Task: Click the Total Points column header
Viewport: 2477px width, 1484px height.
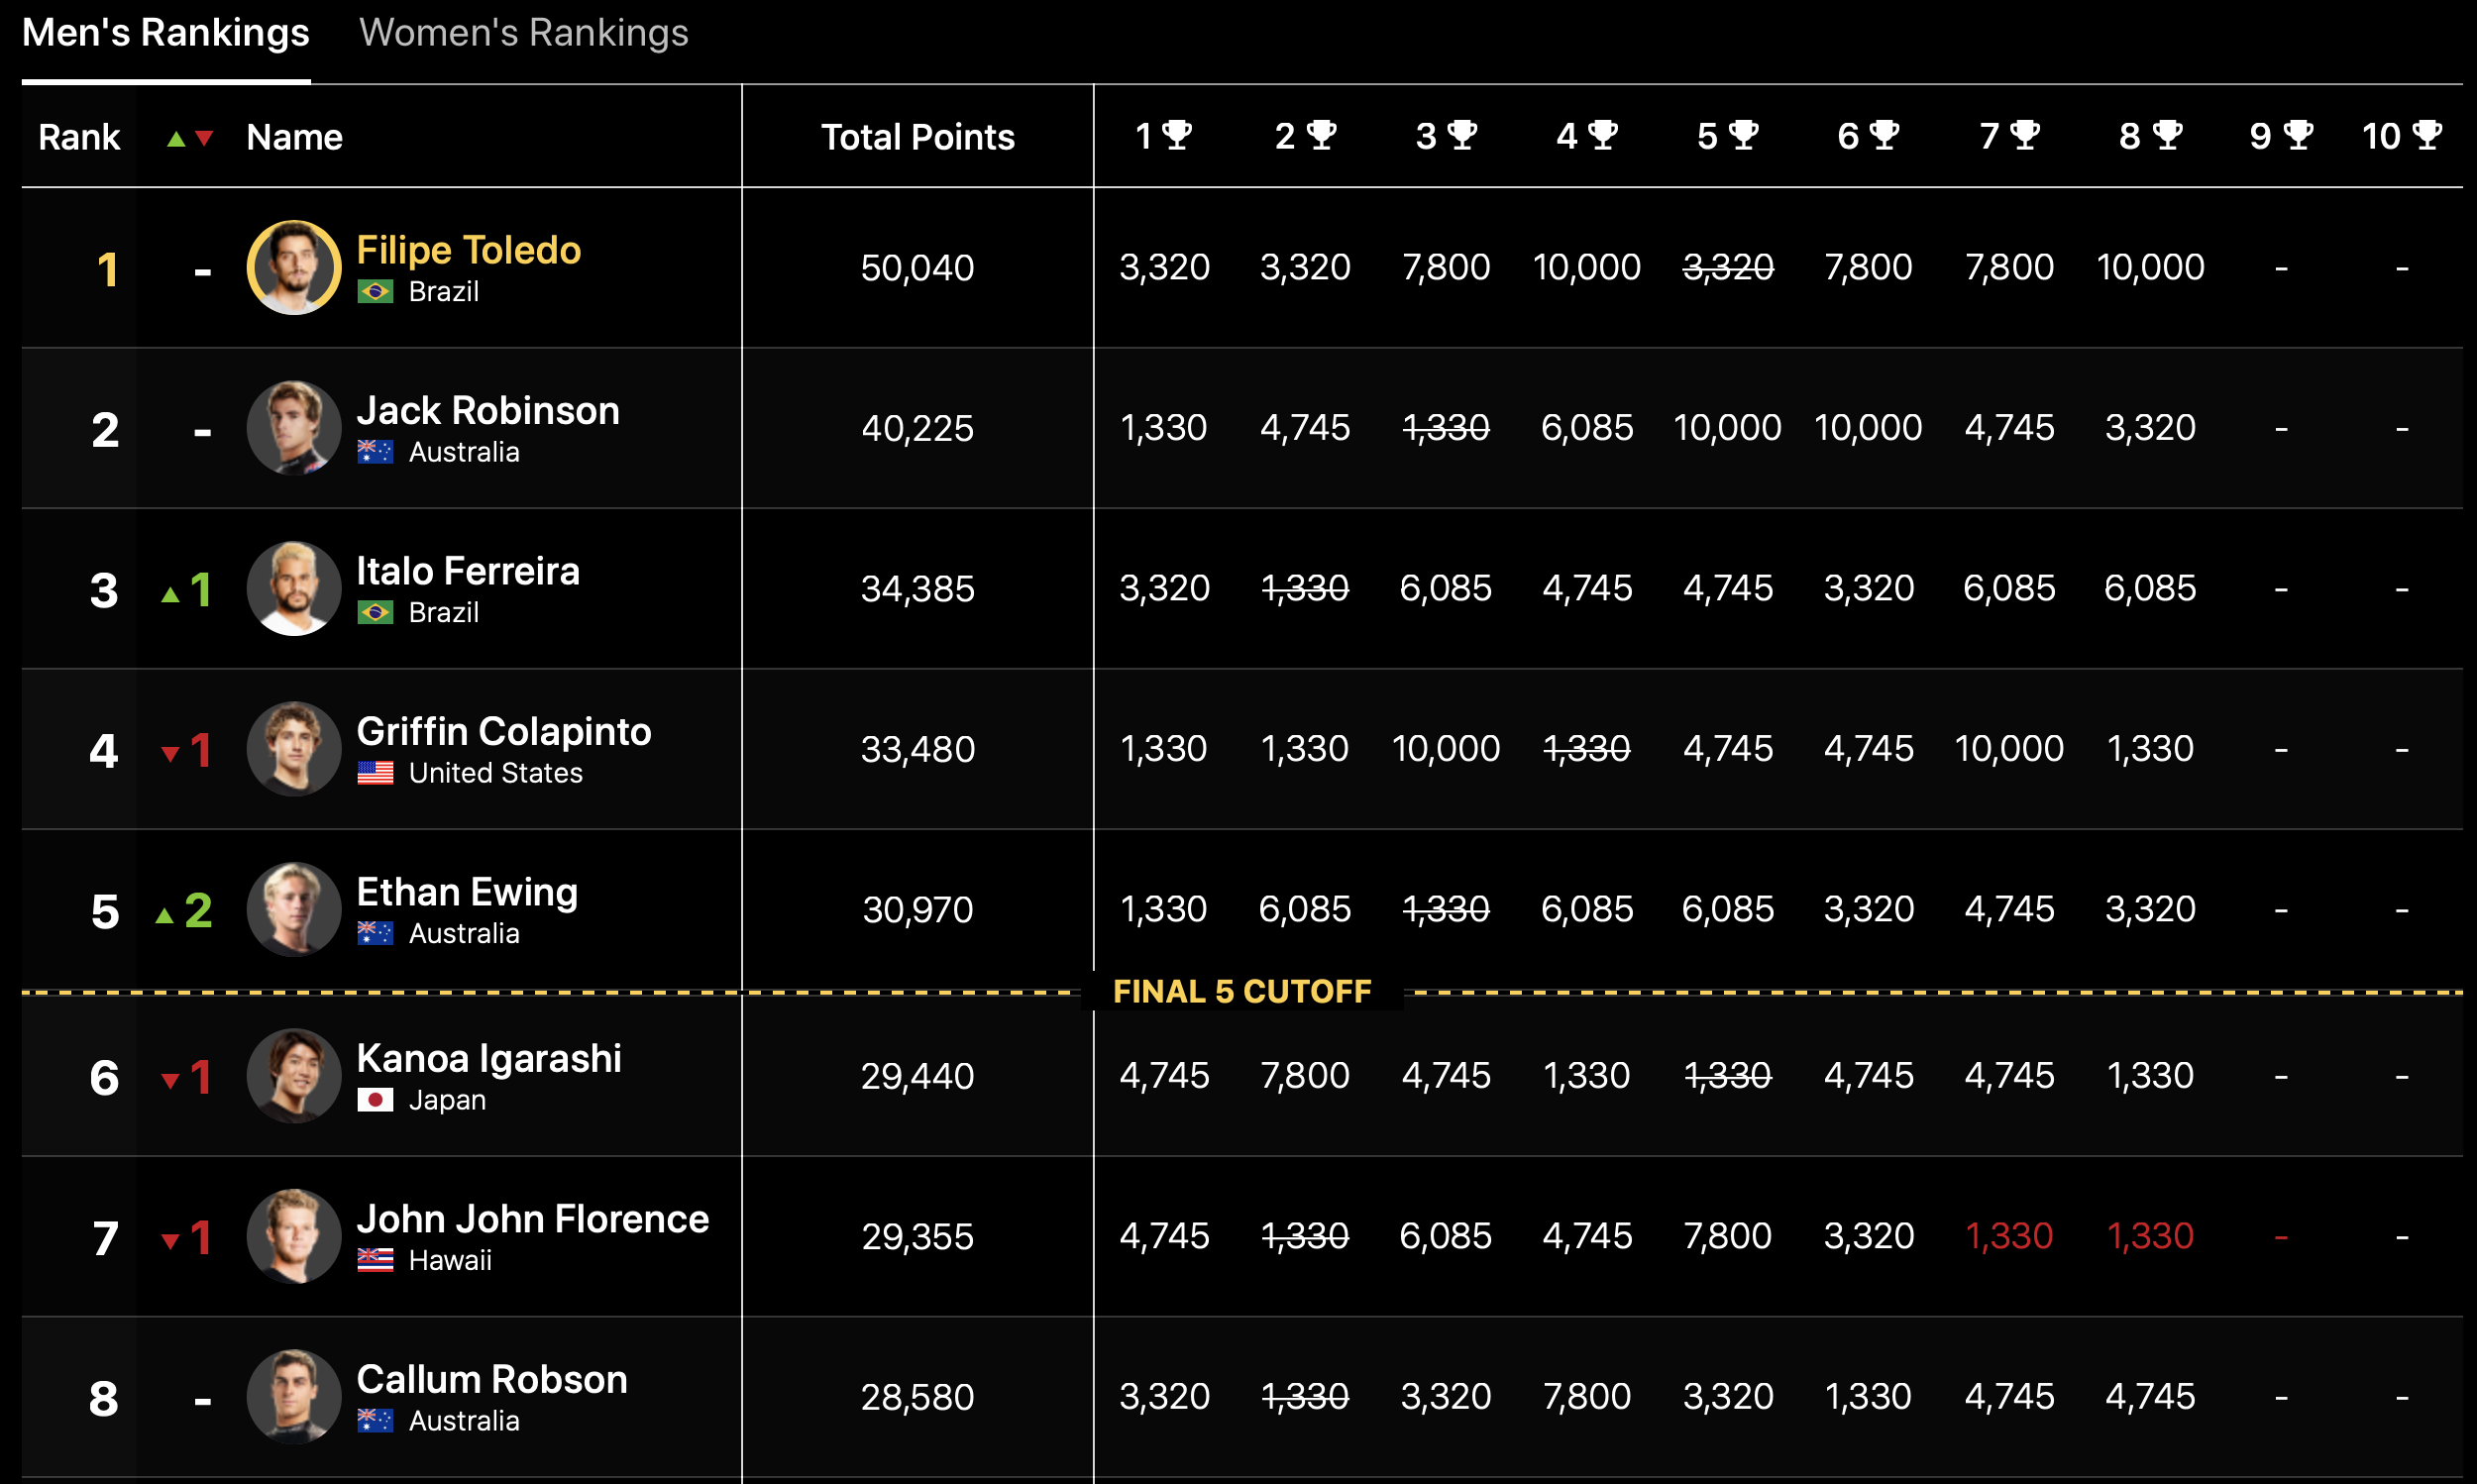Action: click(x=917, y=137)
